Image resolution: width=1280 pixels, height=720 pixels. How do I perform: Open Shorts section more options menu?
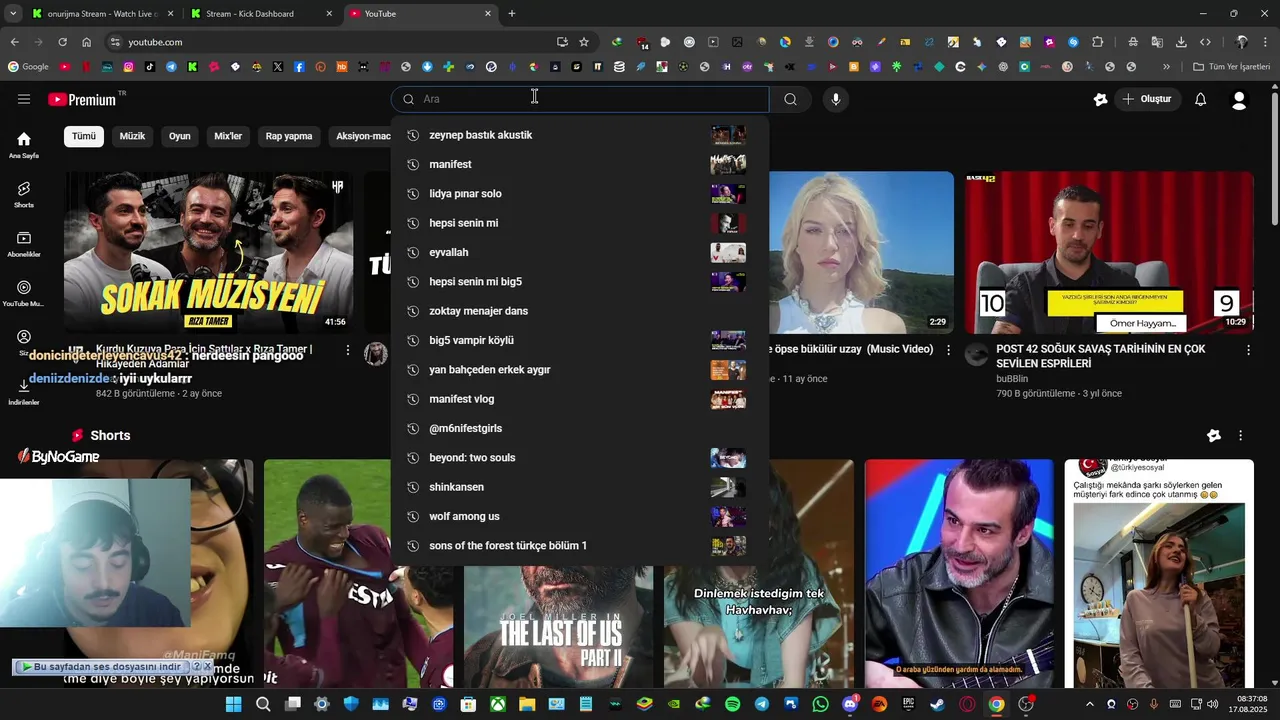[1241, 436]
